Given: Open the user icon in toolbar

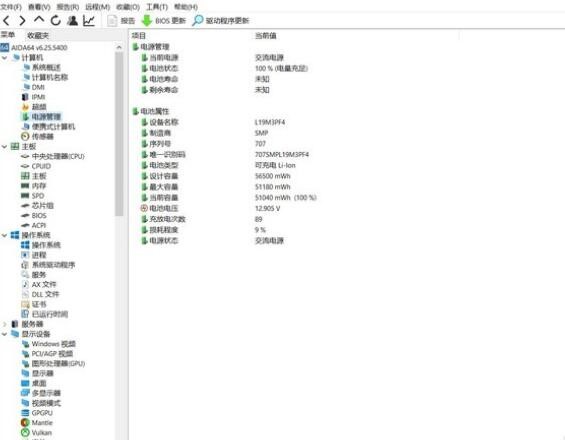Looking at the screenshot, I should tap(72, 21).
